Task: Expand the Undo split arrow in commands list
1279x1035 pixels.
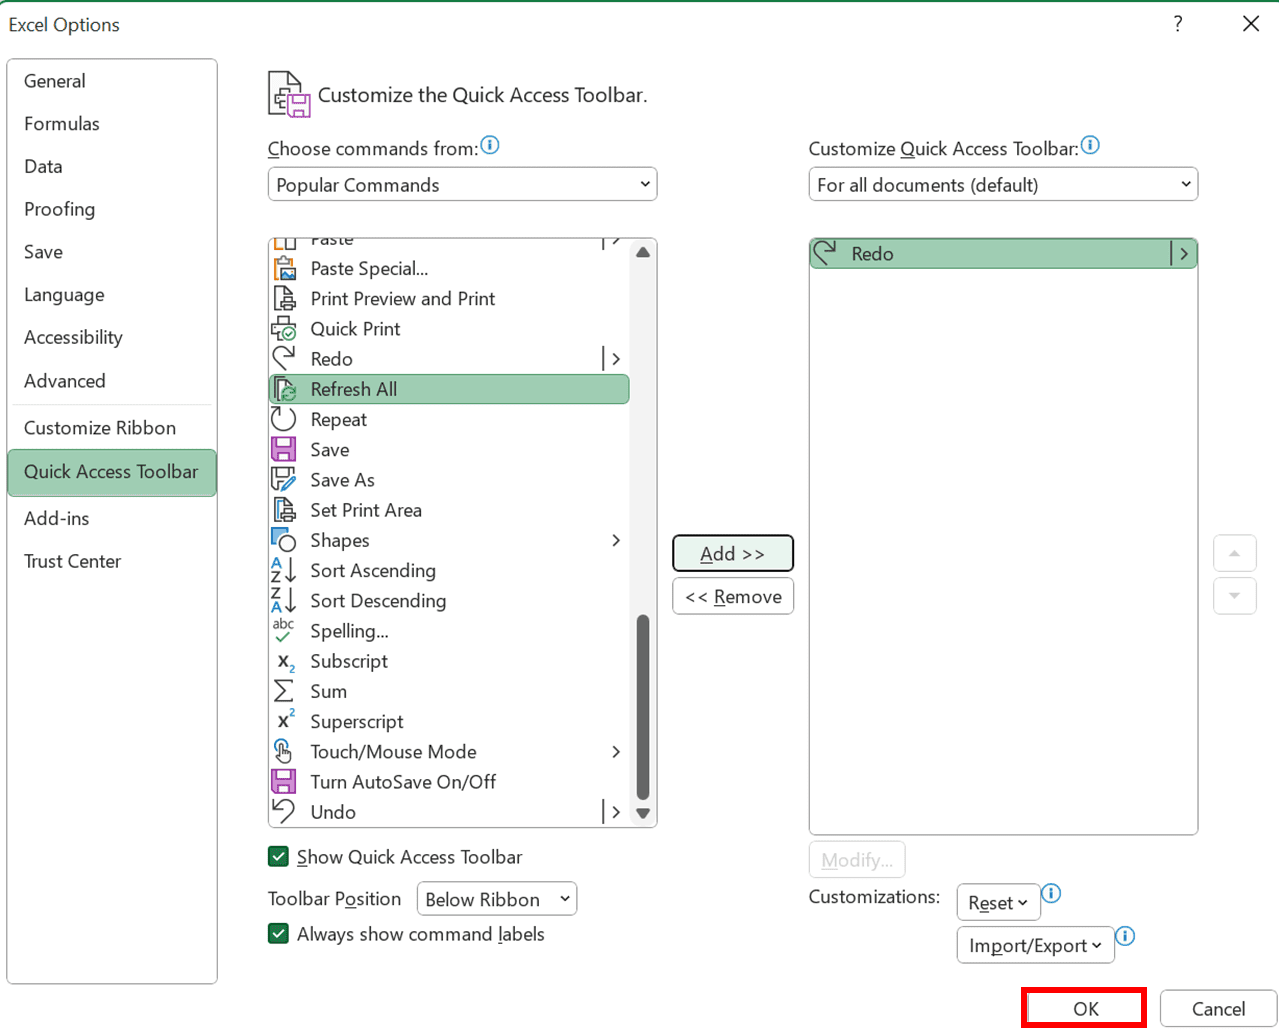Action: click(614, 811)
